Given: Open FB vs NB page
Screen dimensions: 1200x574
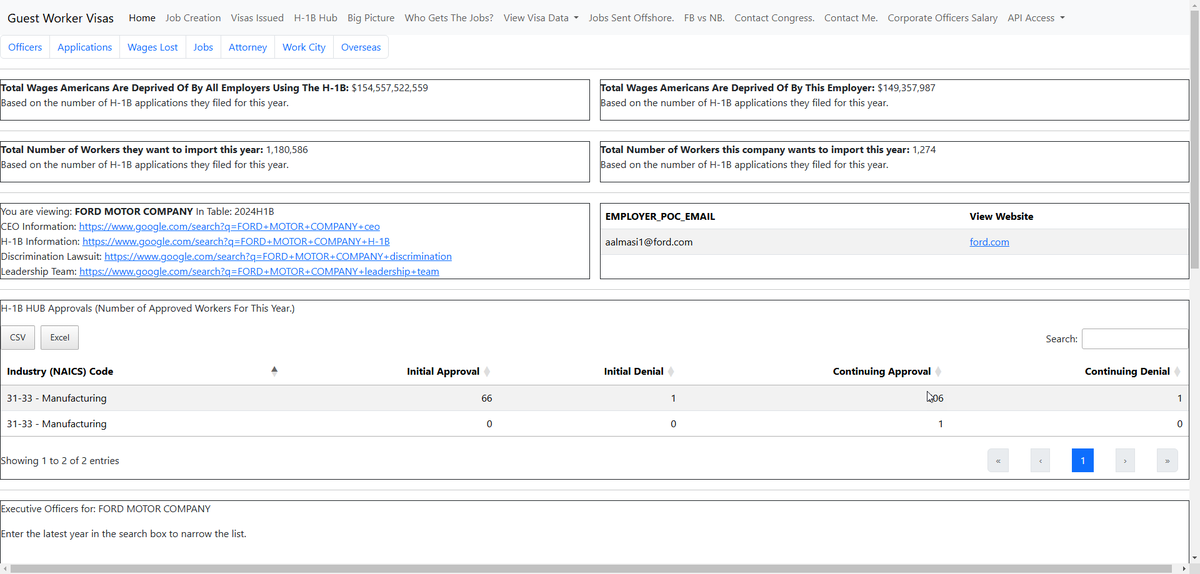Looking at the screenshot, I should [x=704, y=18].
